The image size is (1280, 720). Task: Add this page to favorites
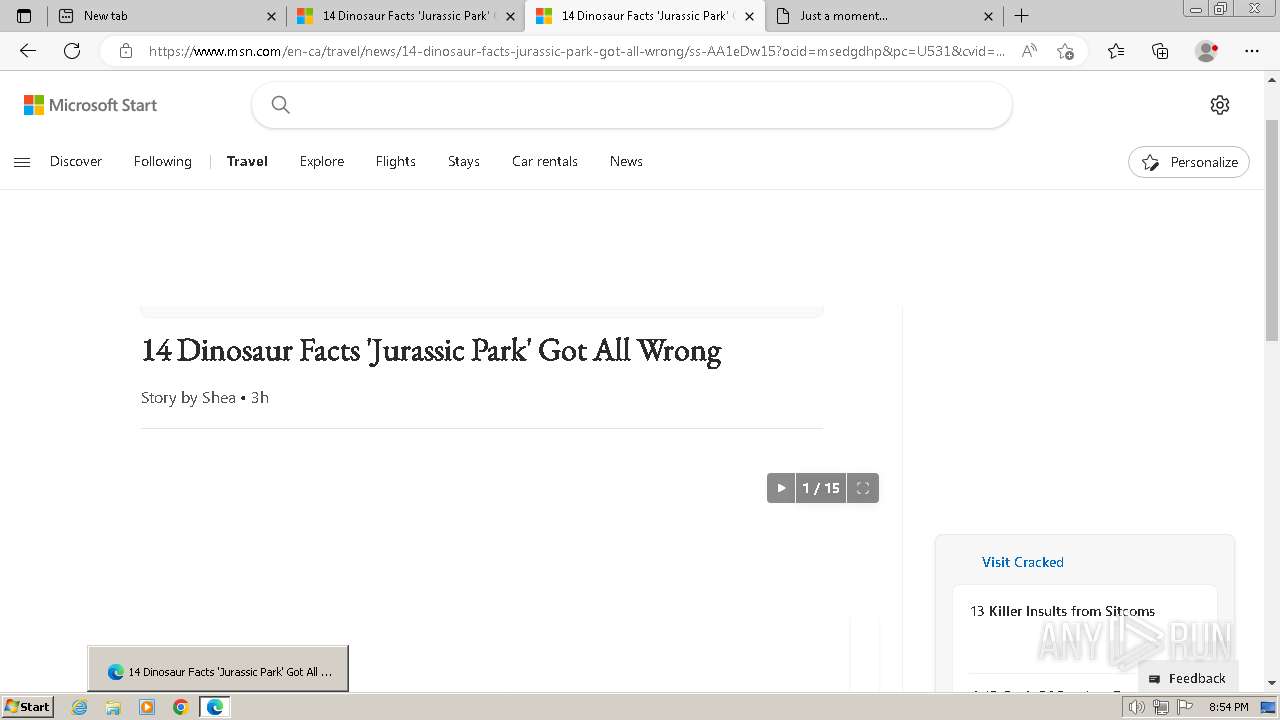click(x=1065, y=51)
